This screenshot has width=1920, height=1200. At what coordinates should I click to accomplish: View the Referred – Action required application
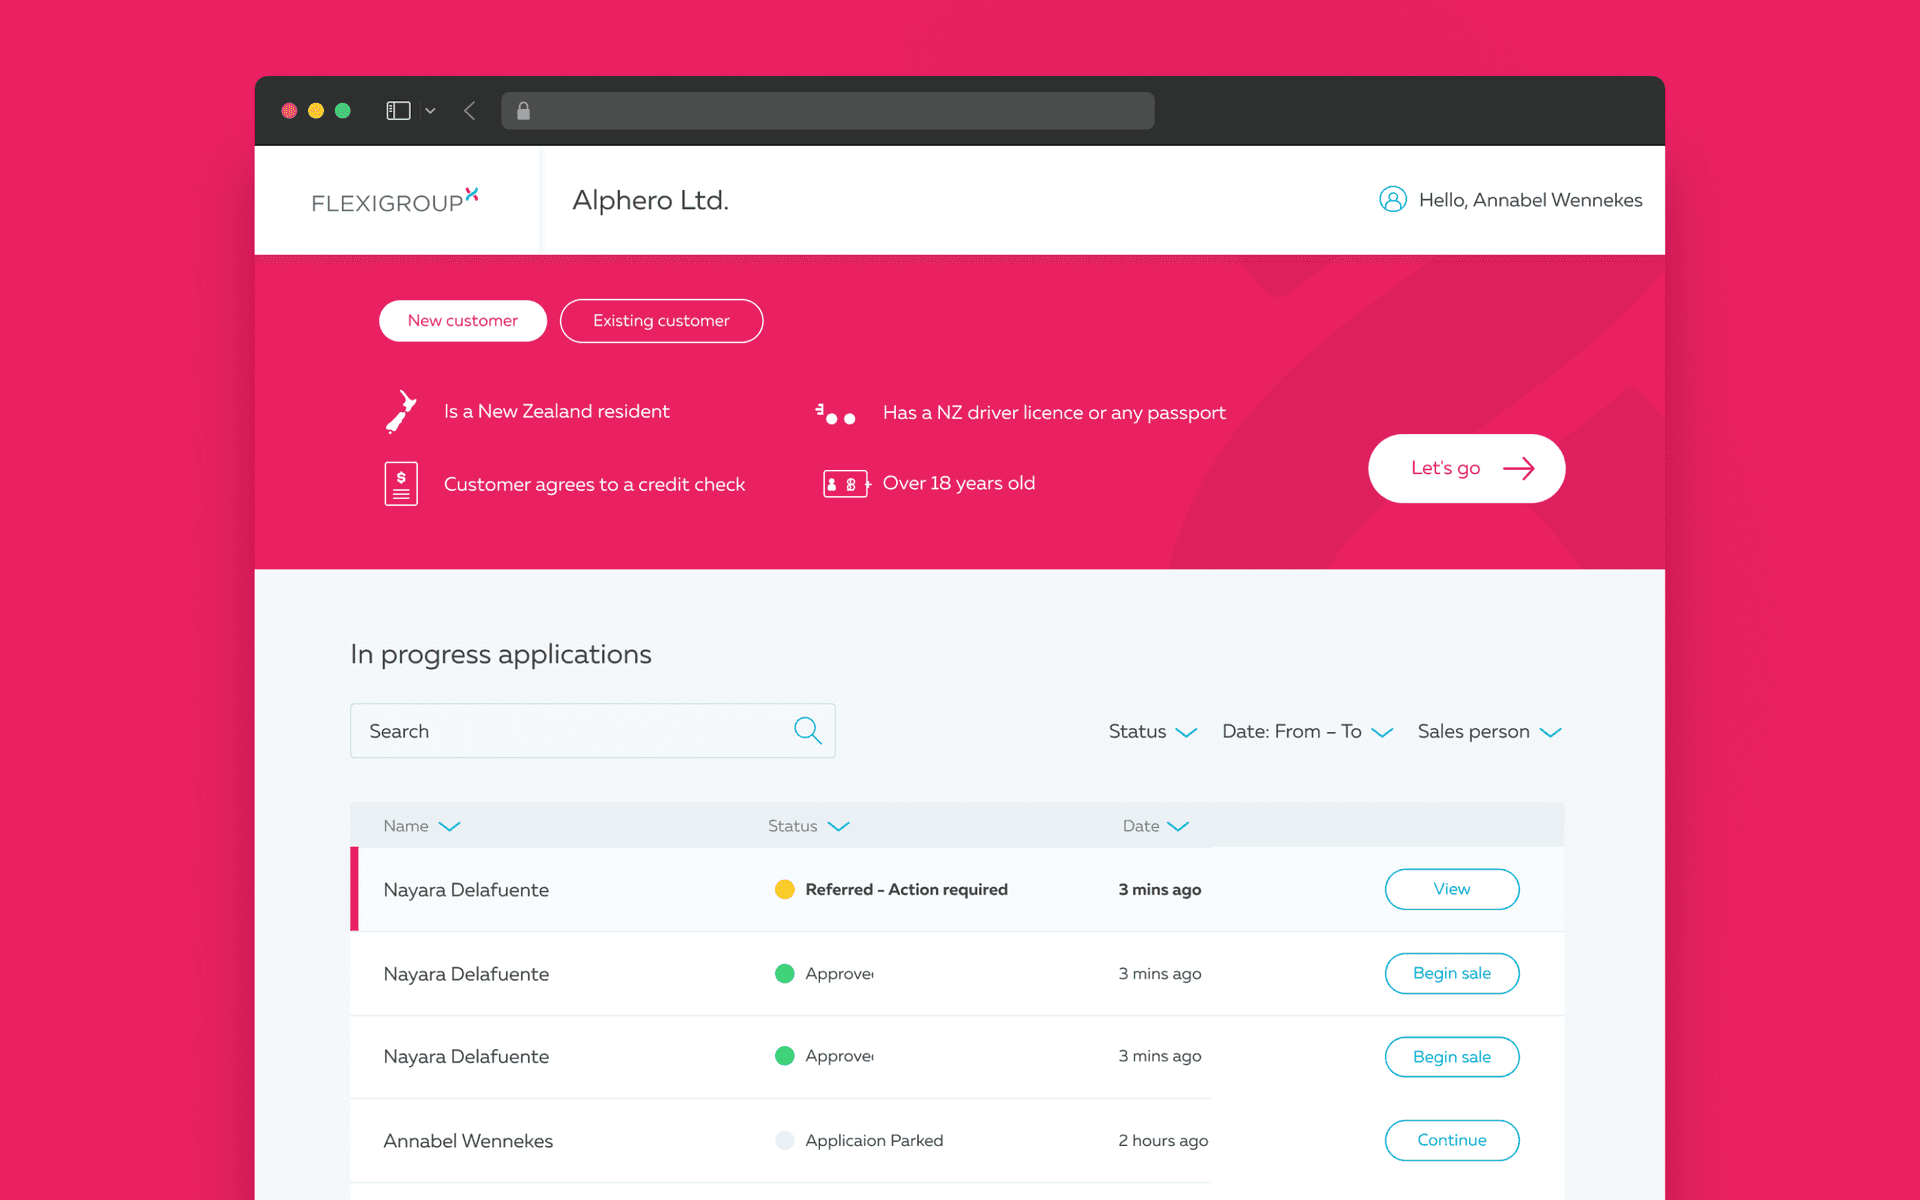click(1452, 889)
